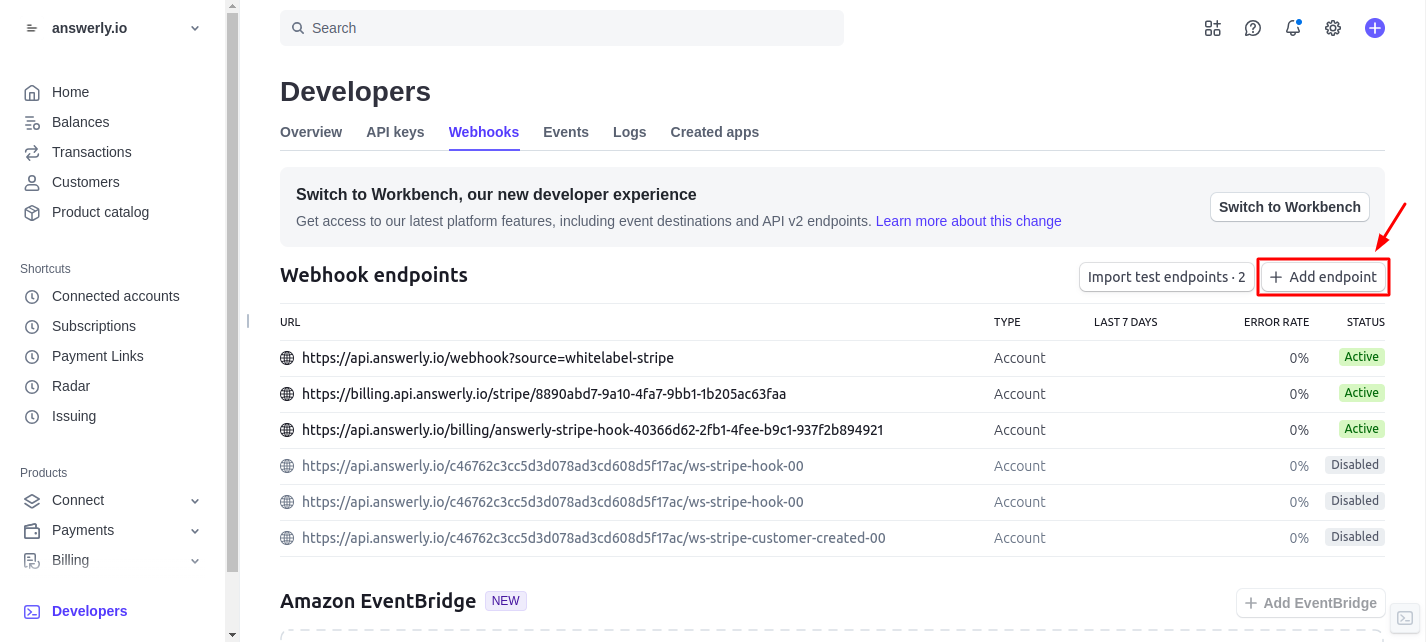The image size is (1426, 642).
Task: Click the Billing document icon
Action: pyautogui.click(x=32, y=560)
